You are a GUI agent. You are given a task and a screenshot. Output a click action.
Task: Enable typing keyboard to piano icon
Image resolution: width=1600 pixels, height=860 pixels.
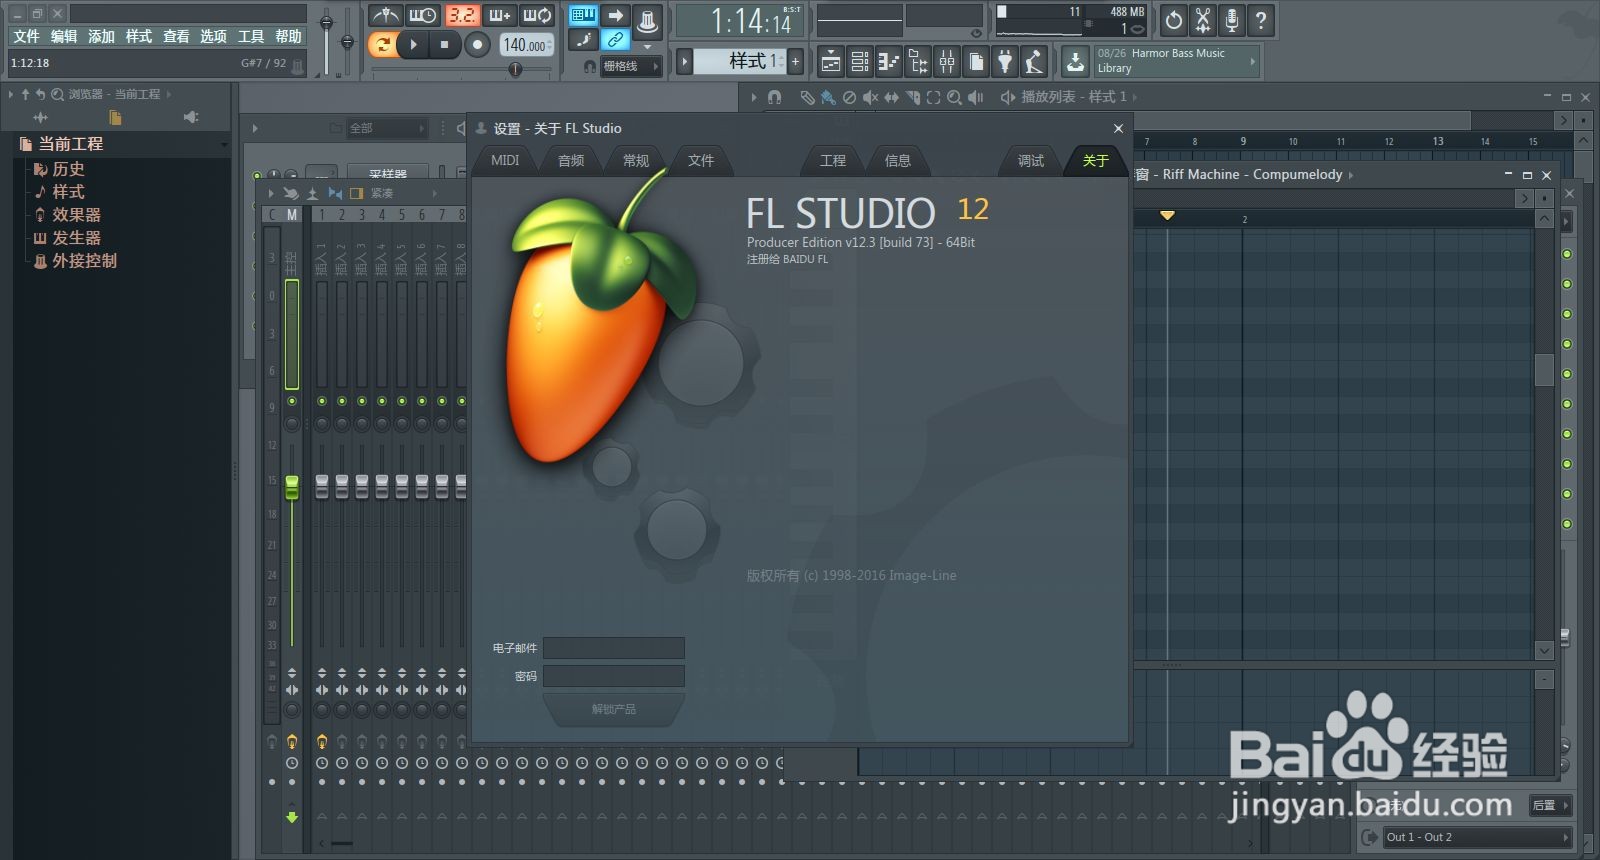(583, 15)
